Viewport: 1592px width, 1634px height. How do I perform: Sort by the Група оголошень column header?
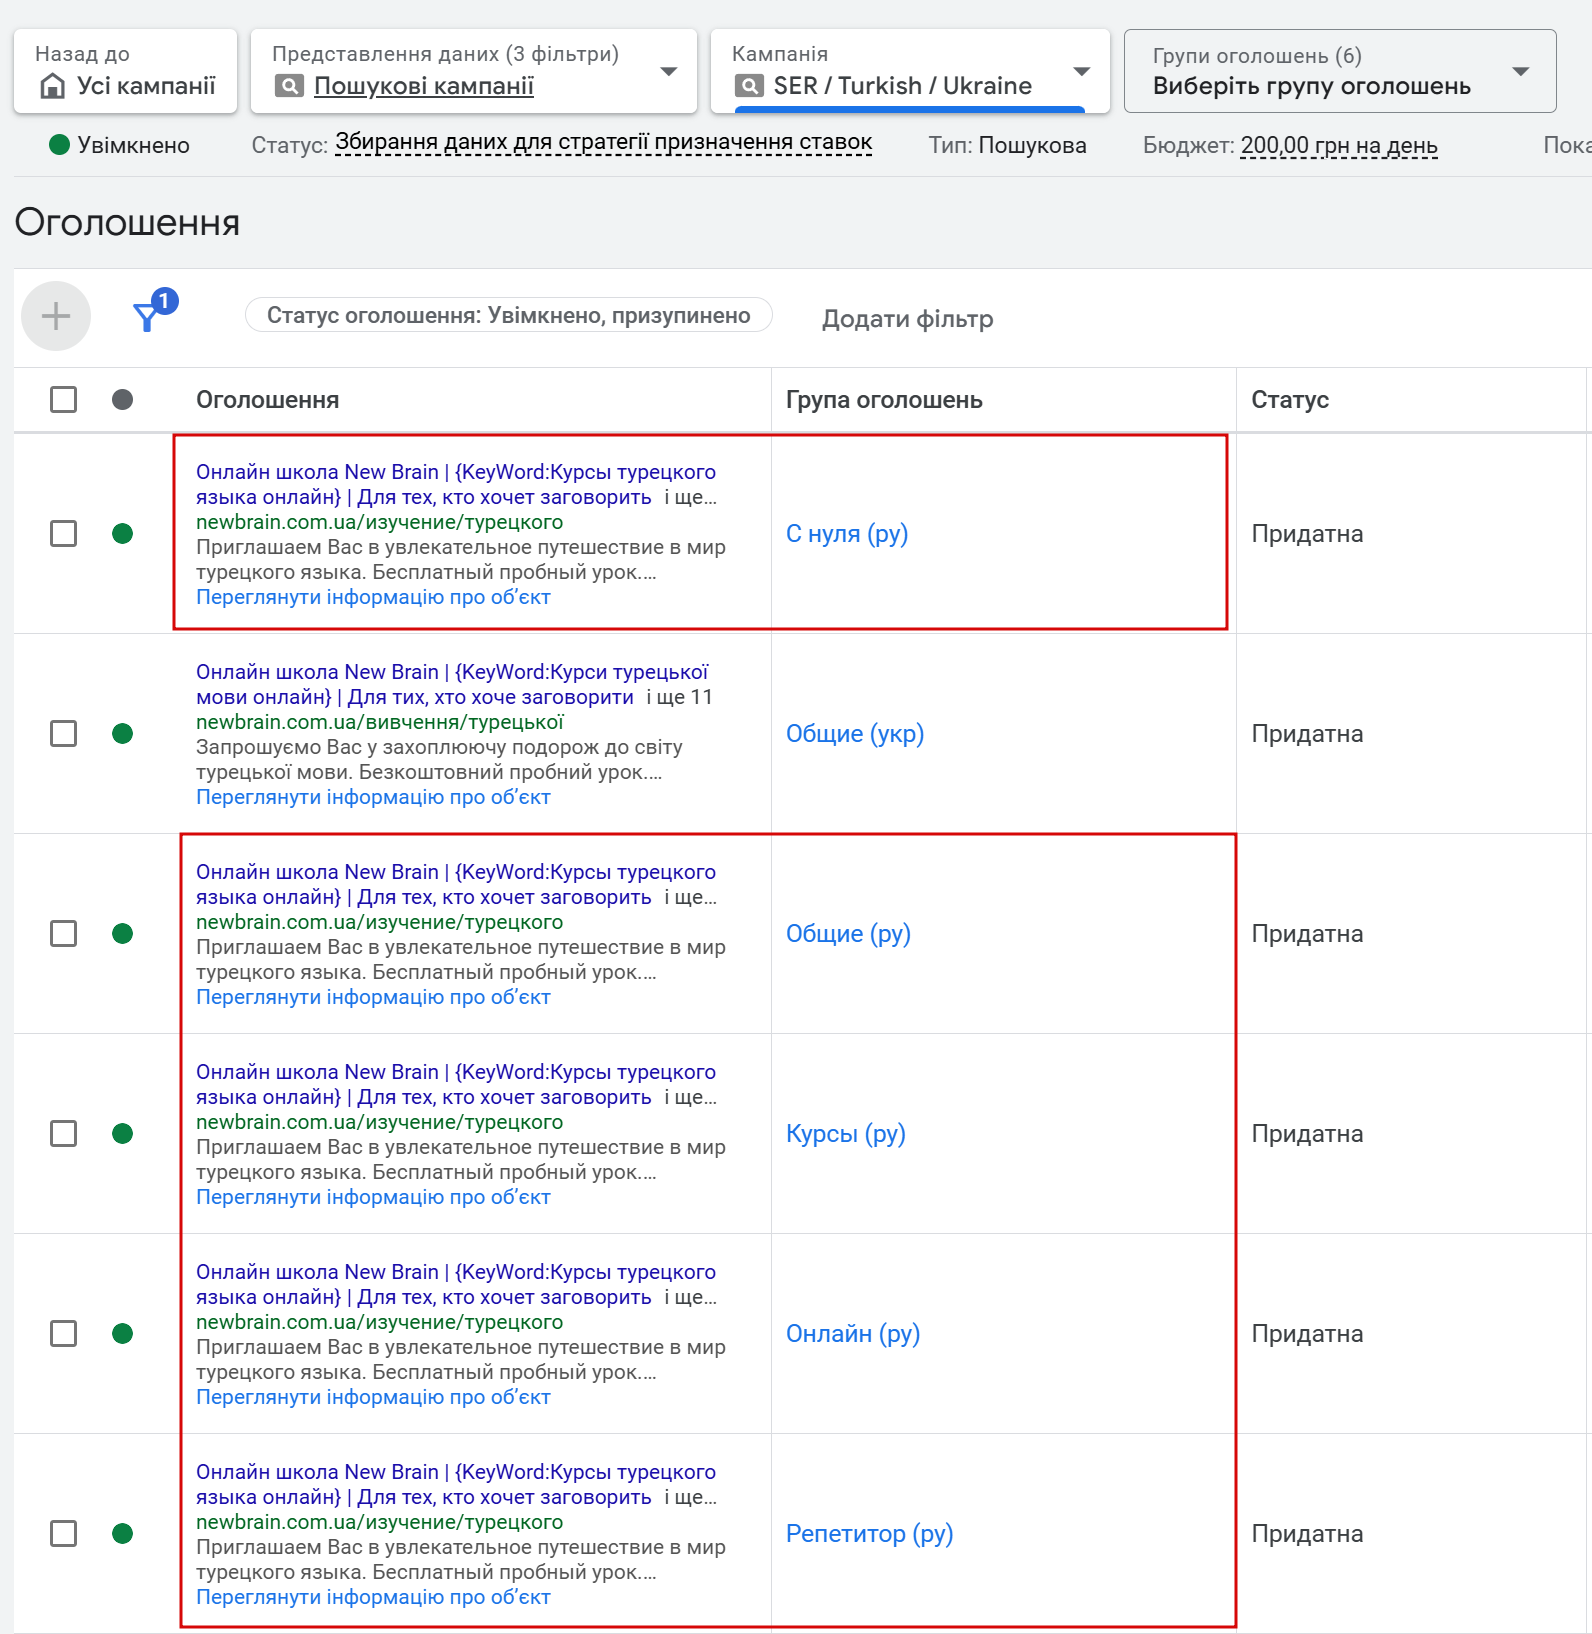click(x=884, y=400)
